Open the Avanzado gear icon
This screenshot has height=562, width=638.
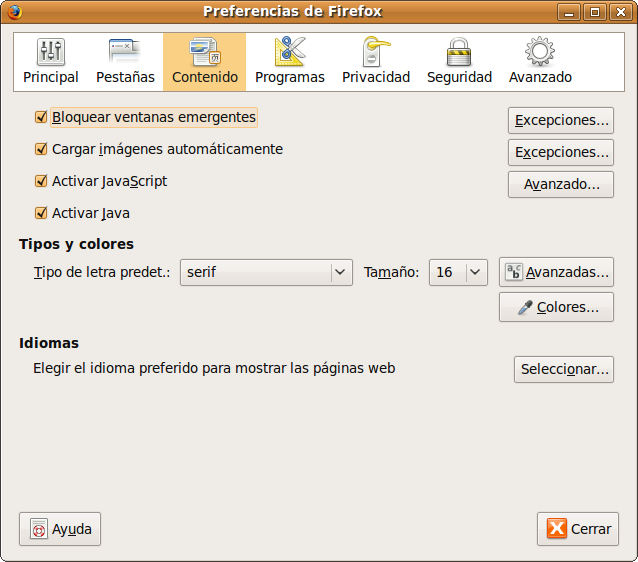pos(540,52)
